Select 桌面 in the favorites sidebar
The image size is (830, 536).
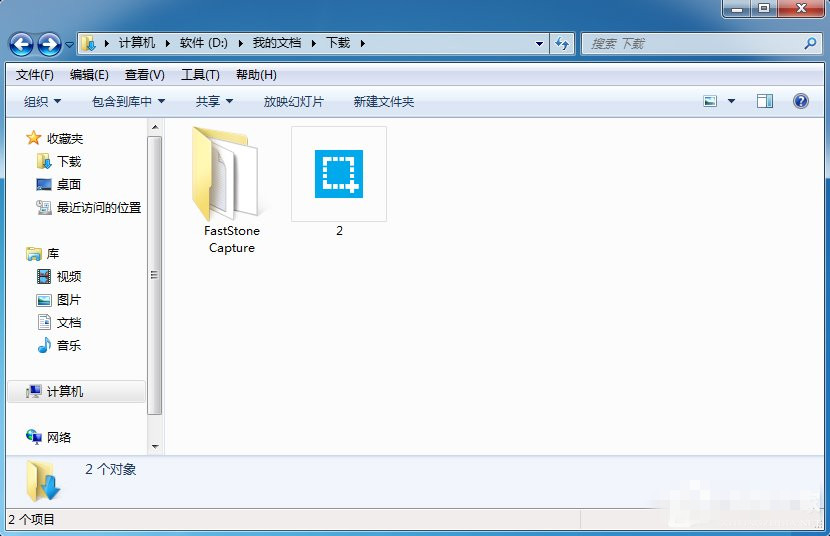tap(69, 185)
